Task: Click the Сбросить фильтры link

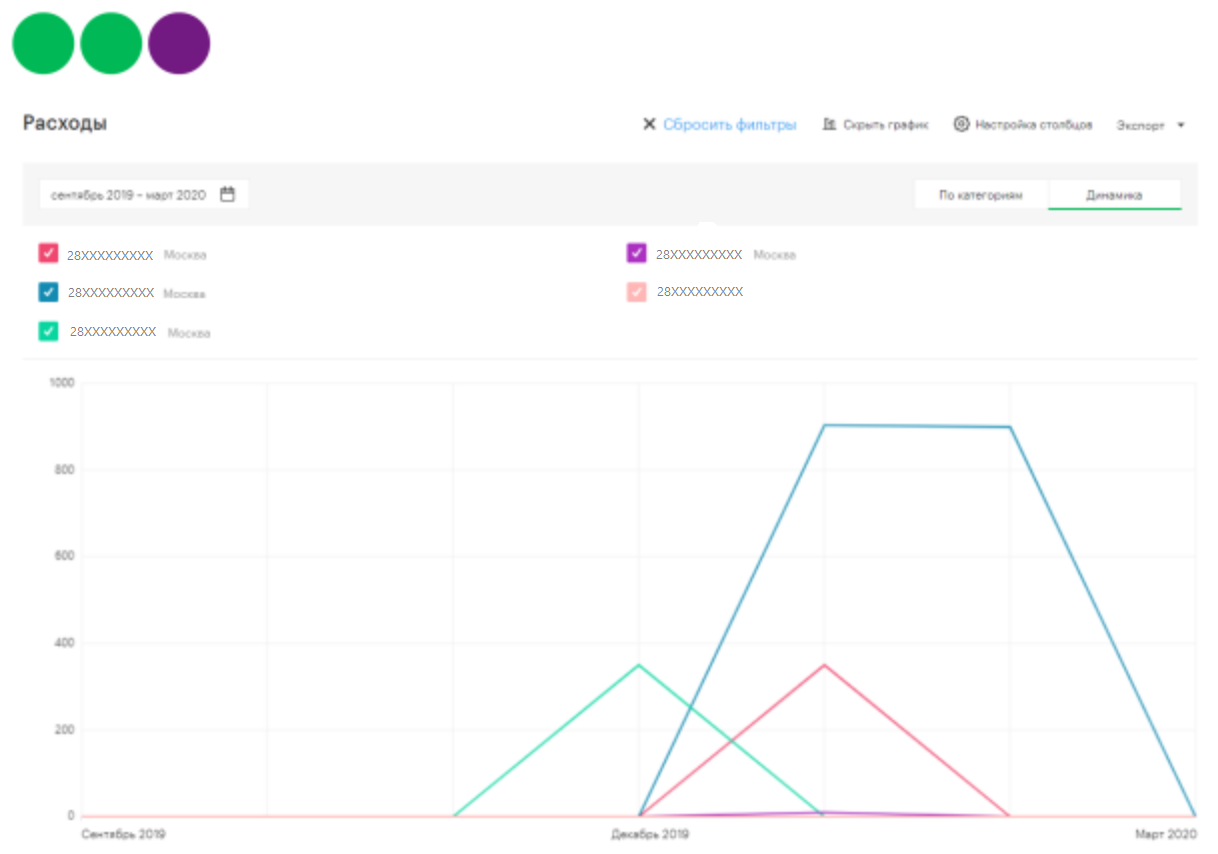Action: [x=729, y=125]
